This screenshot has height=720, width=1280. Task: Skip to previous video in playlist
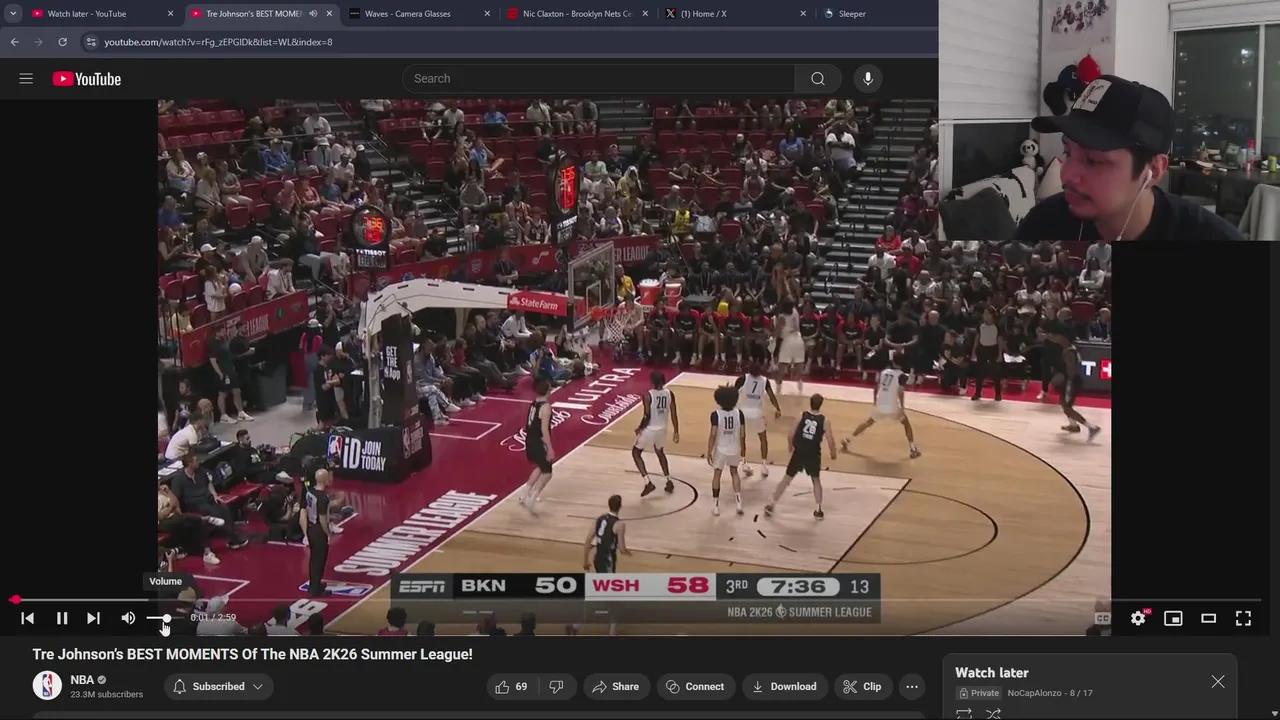pos(28,618)
